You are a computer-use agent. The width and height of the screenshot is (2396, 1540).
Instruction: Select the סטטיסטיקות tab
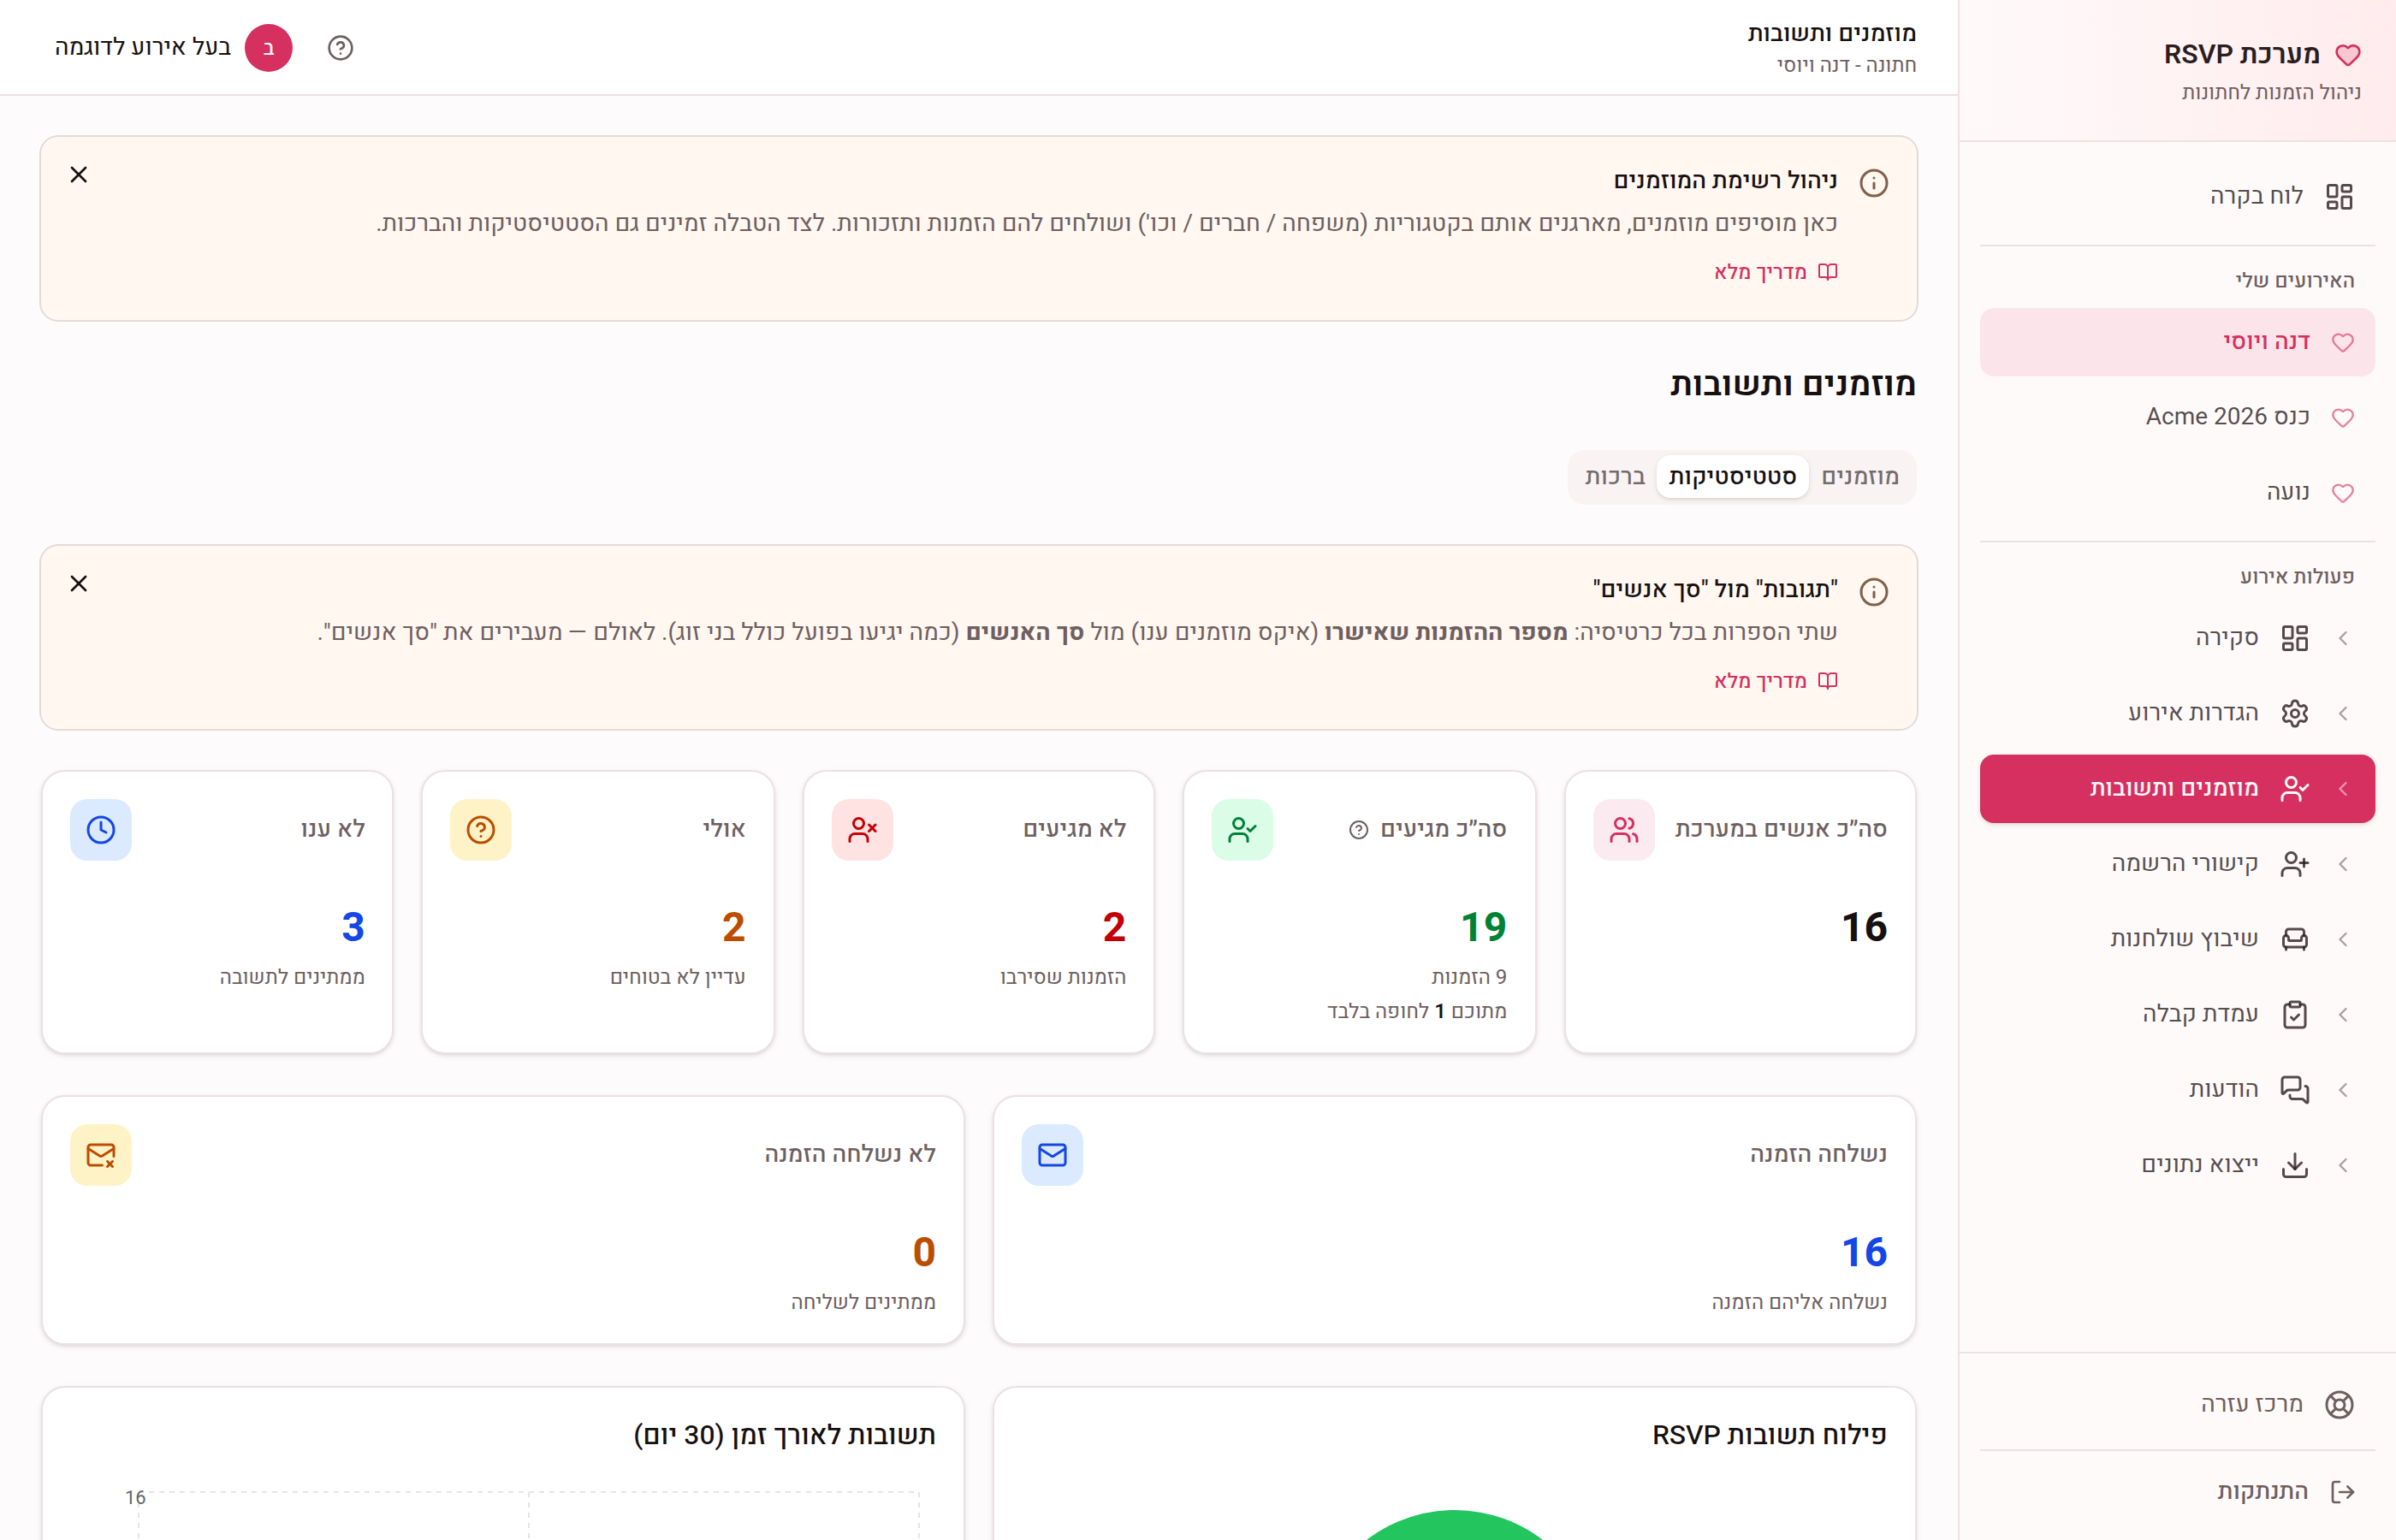[x=1732, y=477]
